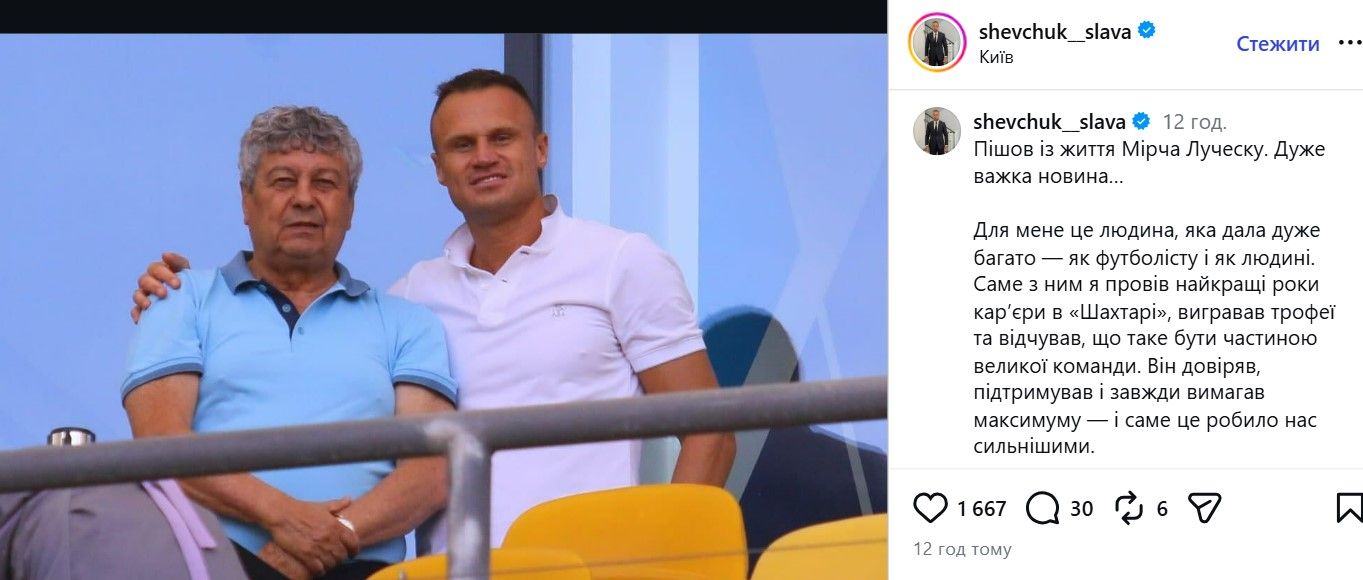Open the story from the ringed header avatar
Image resolution: width=1363 pixels, height=580 pixels.
pyautogui.click(x=937, y=43)
